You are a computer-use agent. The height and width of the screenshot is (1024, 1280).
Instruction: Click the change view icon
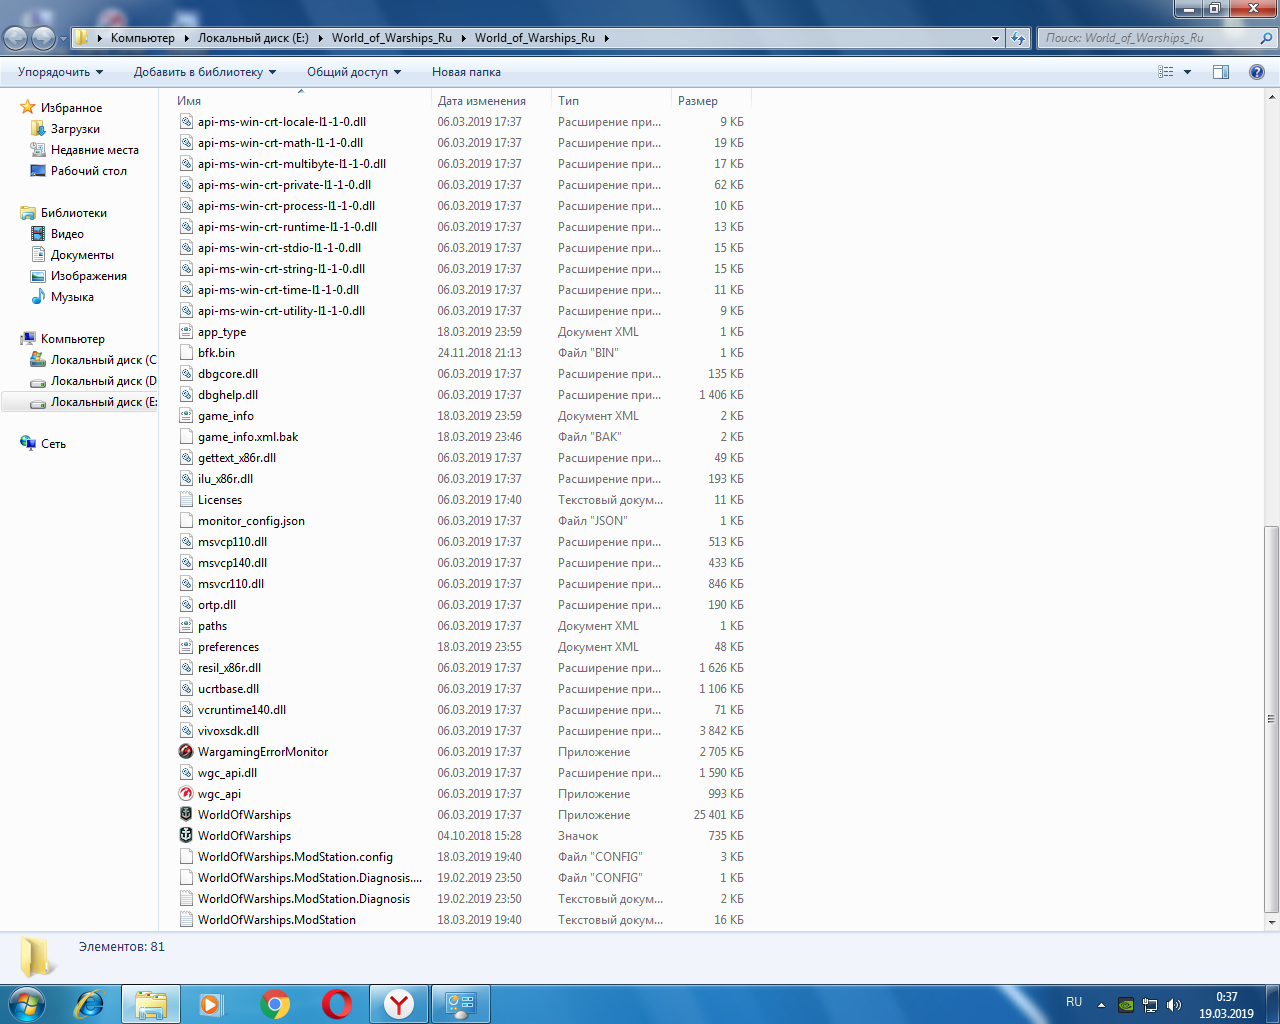point(1166,72)
